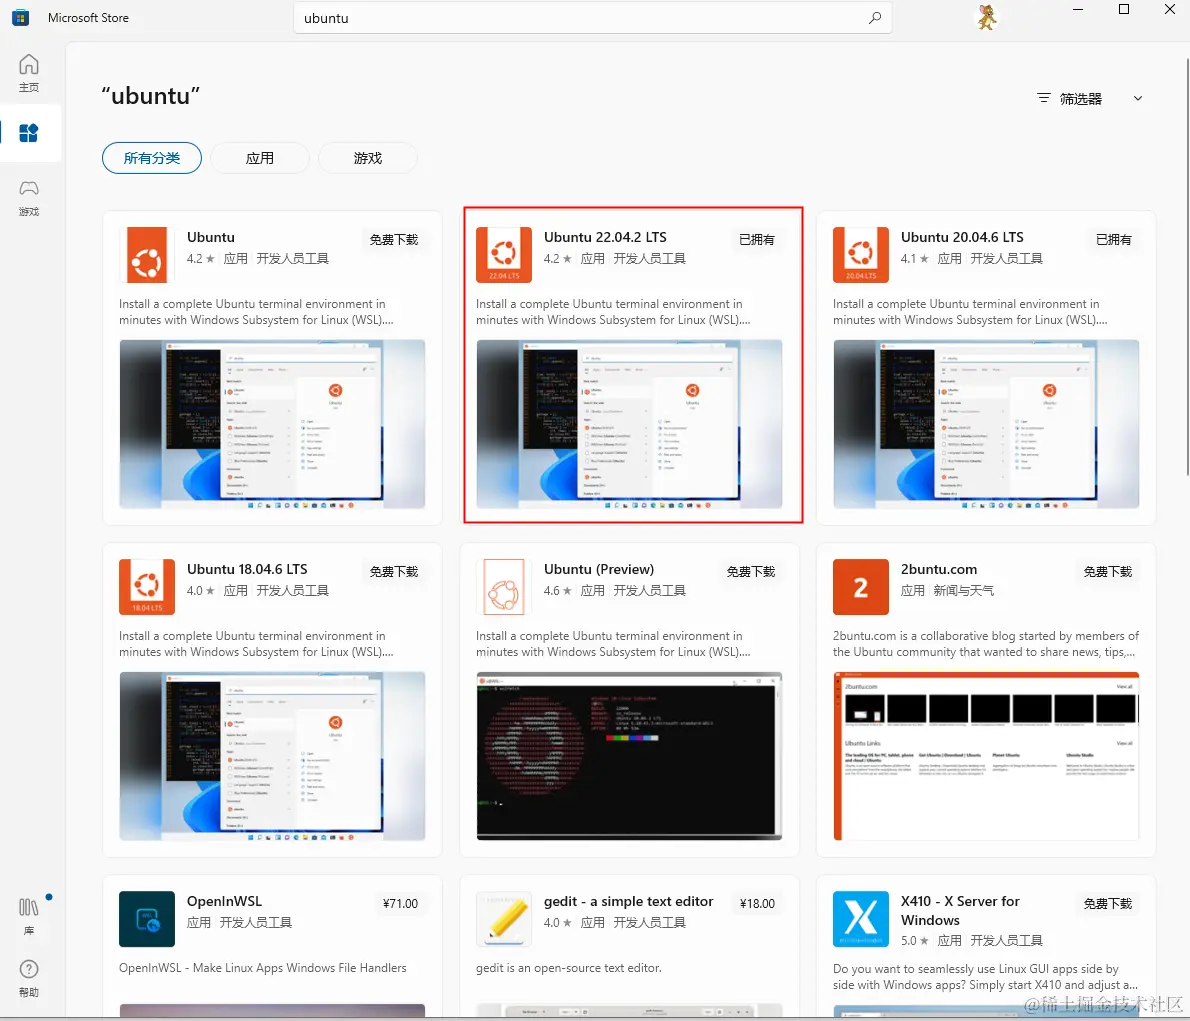
Task: Click the 筛选器 filter label
Action: (1081, 99)
